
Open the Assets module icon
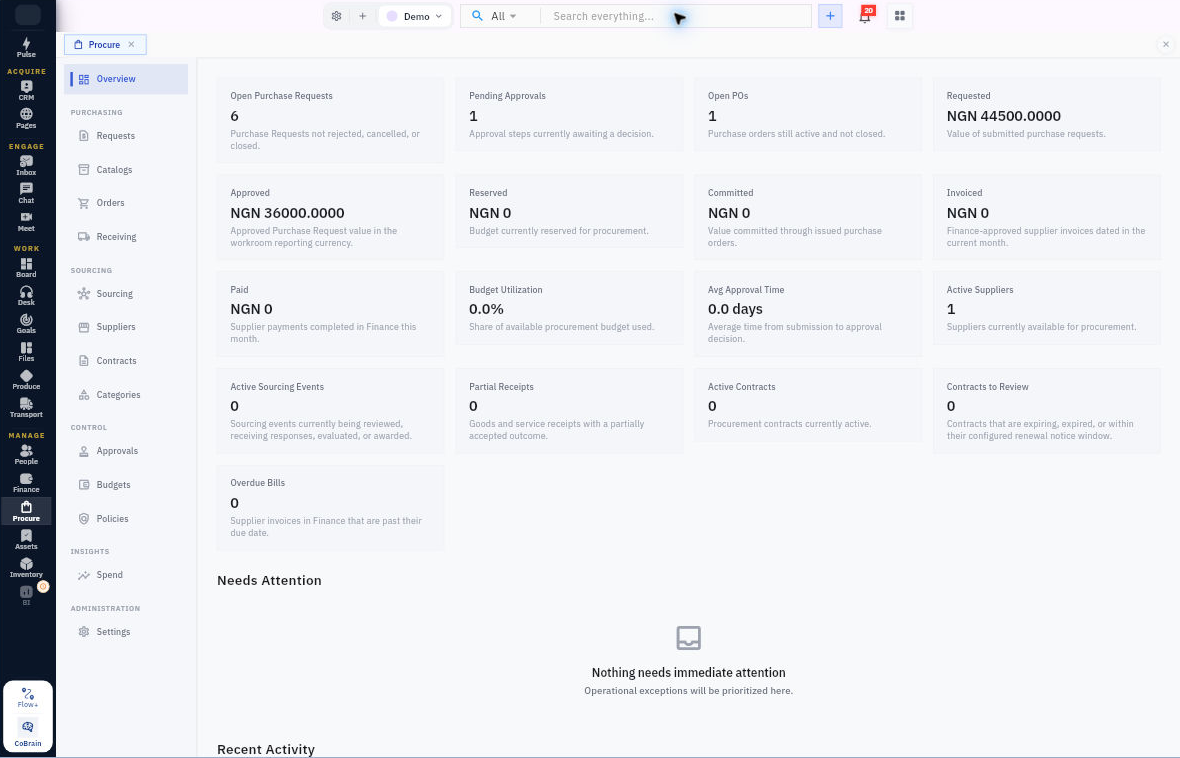pyautogui.click(x=26, y=539)
